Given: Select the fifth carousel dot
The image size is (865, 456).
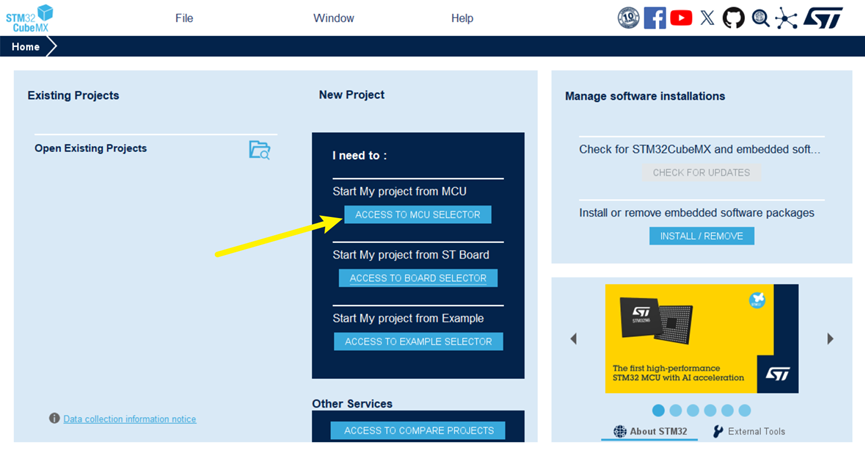Looking at the screenshot, I should (728, 410).
